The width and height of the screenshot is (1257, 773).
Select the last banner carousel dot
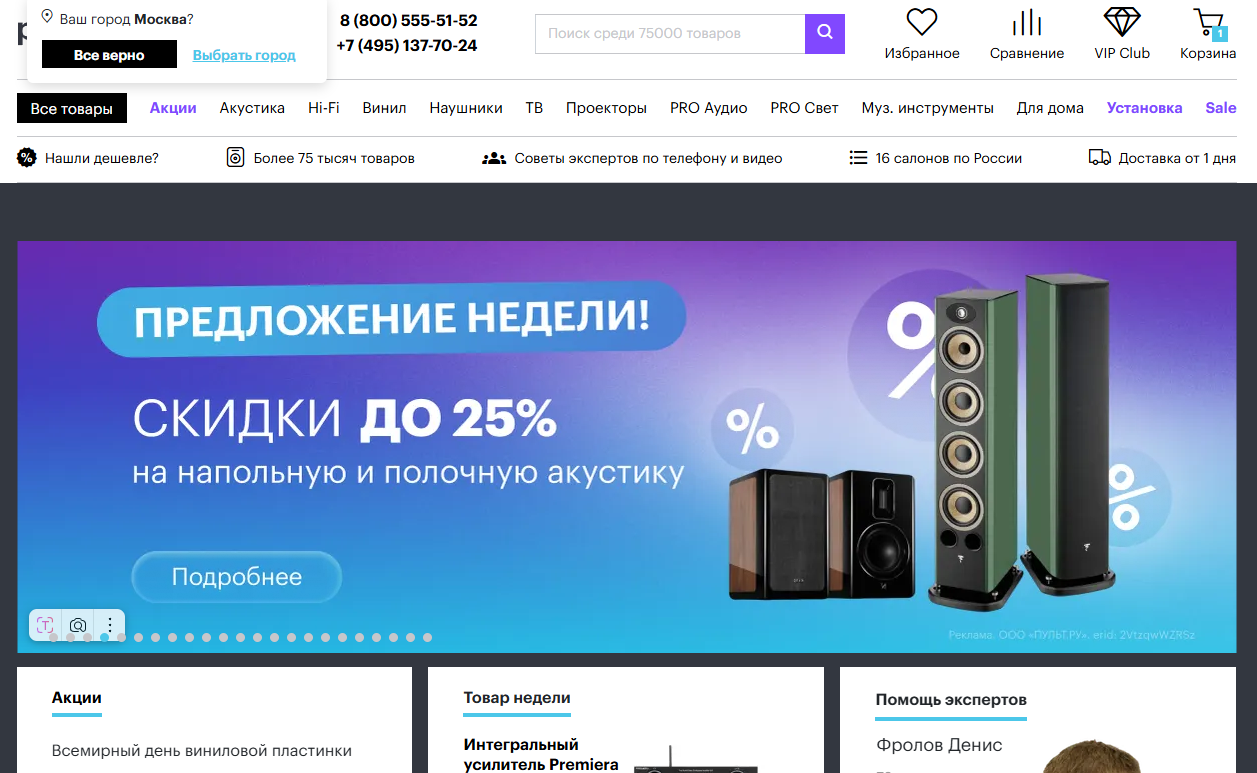(x=427, y=637)
